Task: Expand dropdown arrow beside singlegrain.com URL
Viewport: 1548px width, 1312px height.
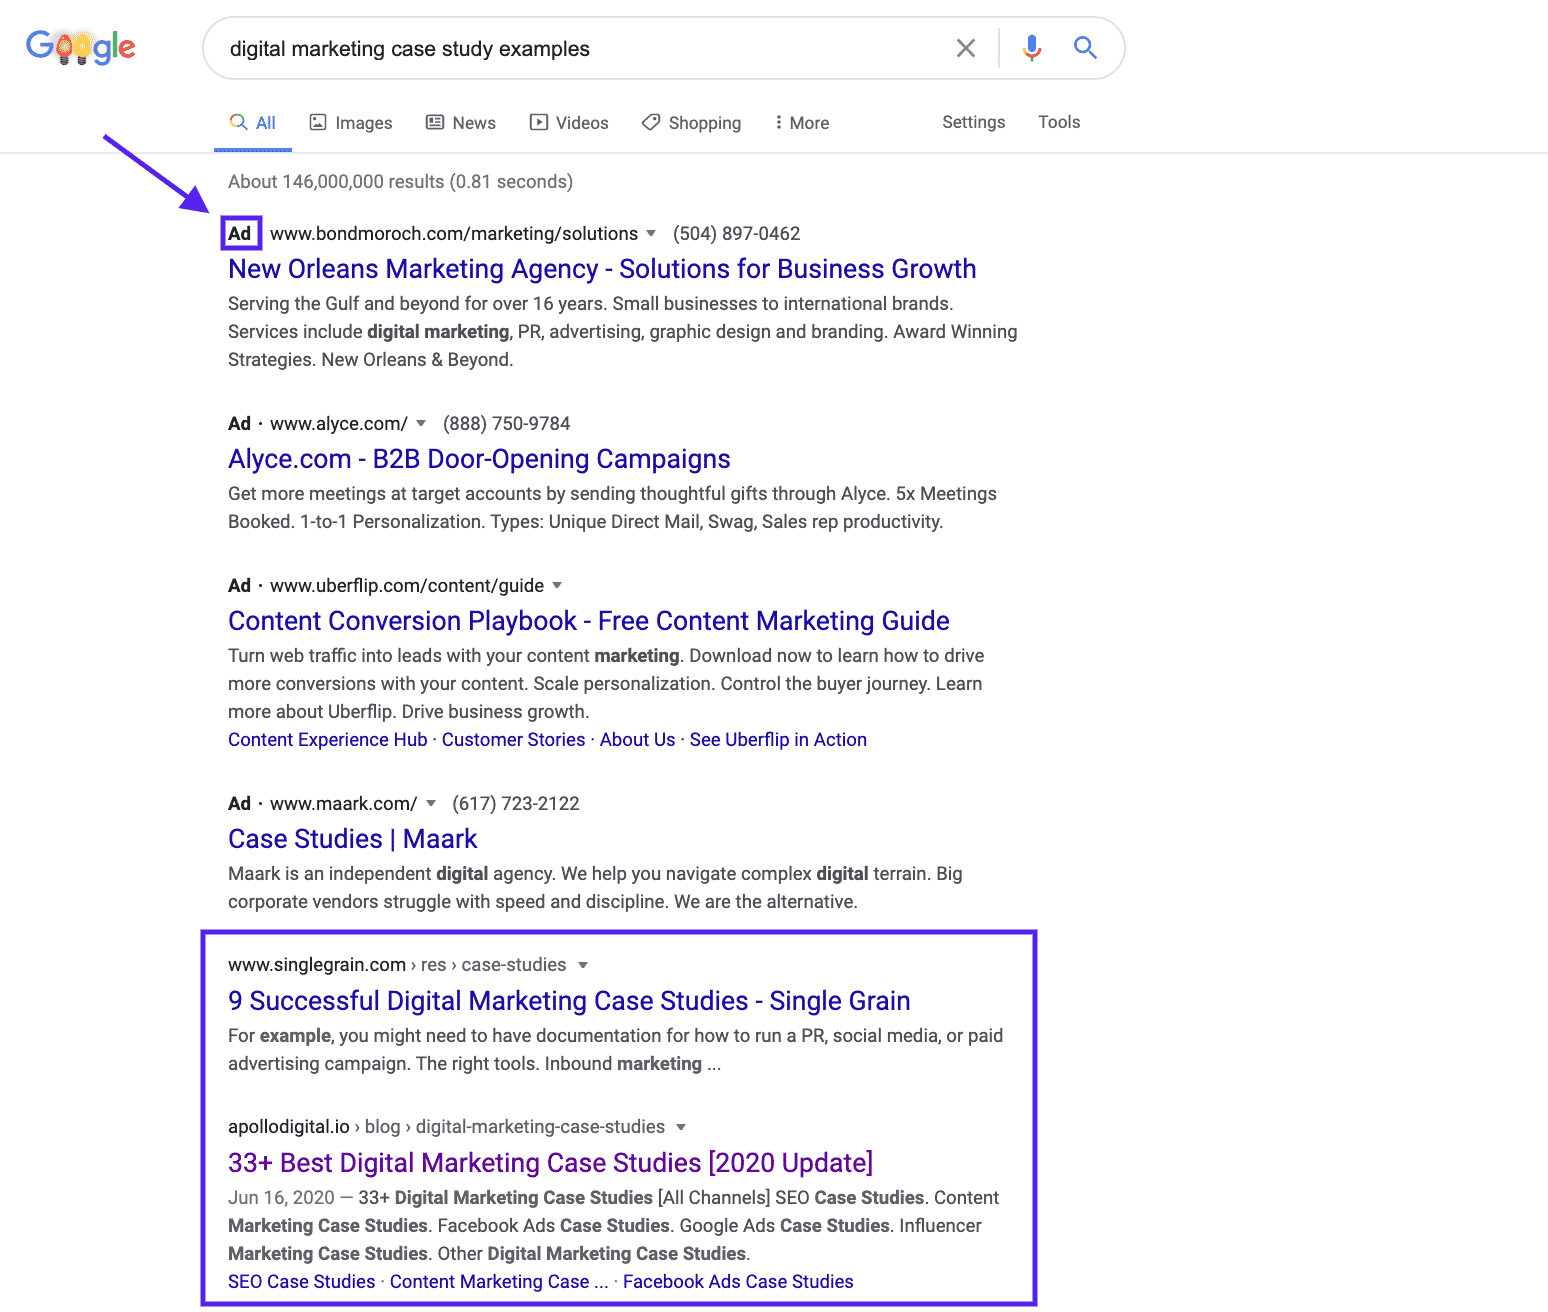Action: click(583, 965)
